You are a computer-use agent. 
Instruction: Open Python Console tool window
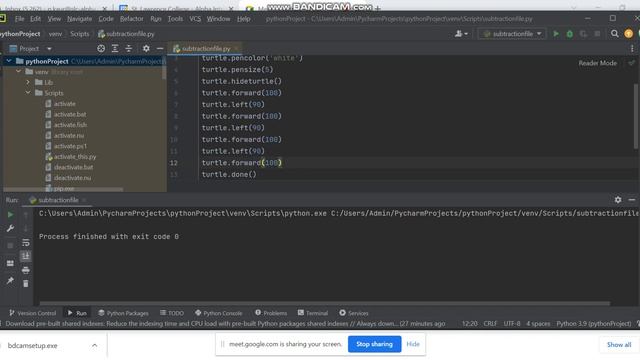point(218,313)
